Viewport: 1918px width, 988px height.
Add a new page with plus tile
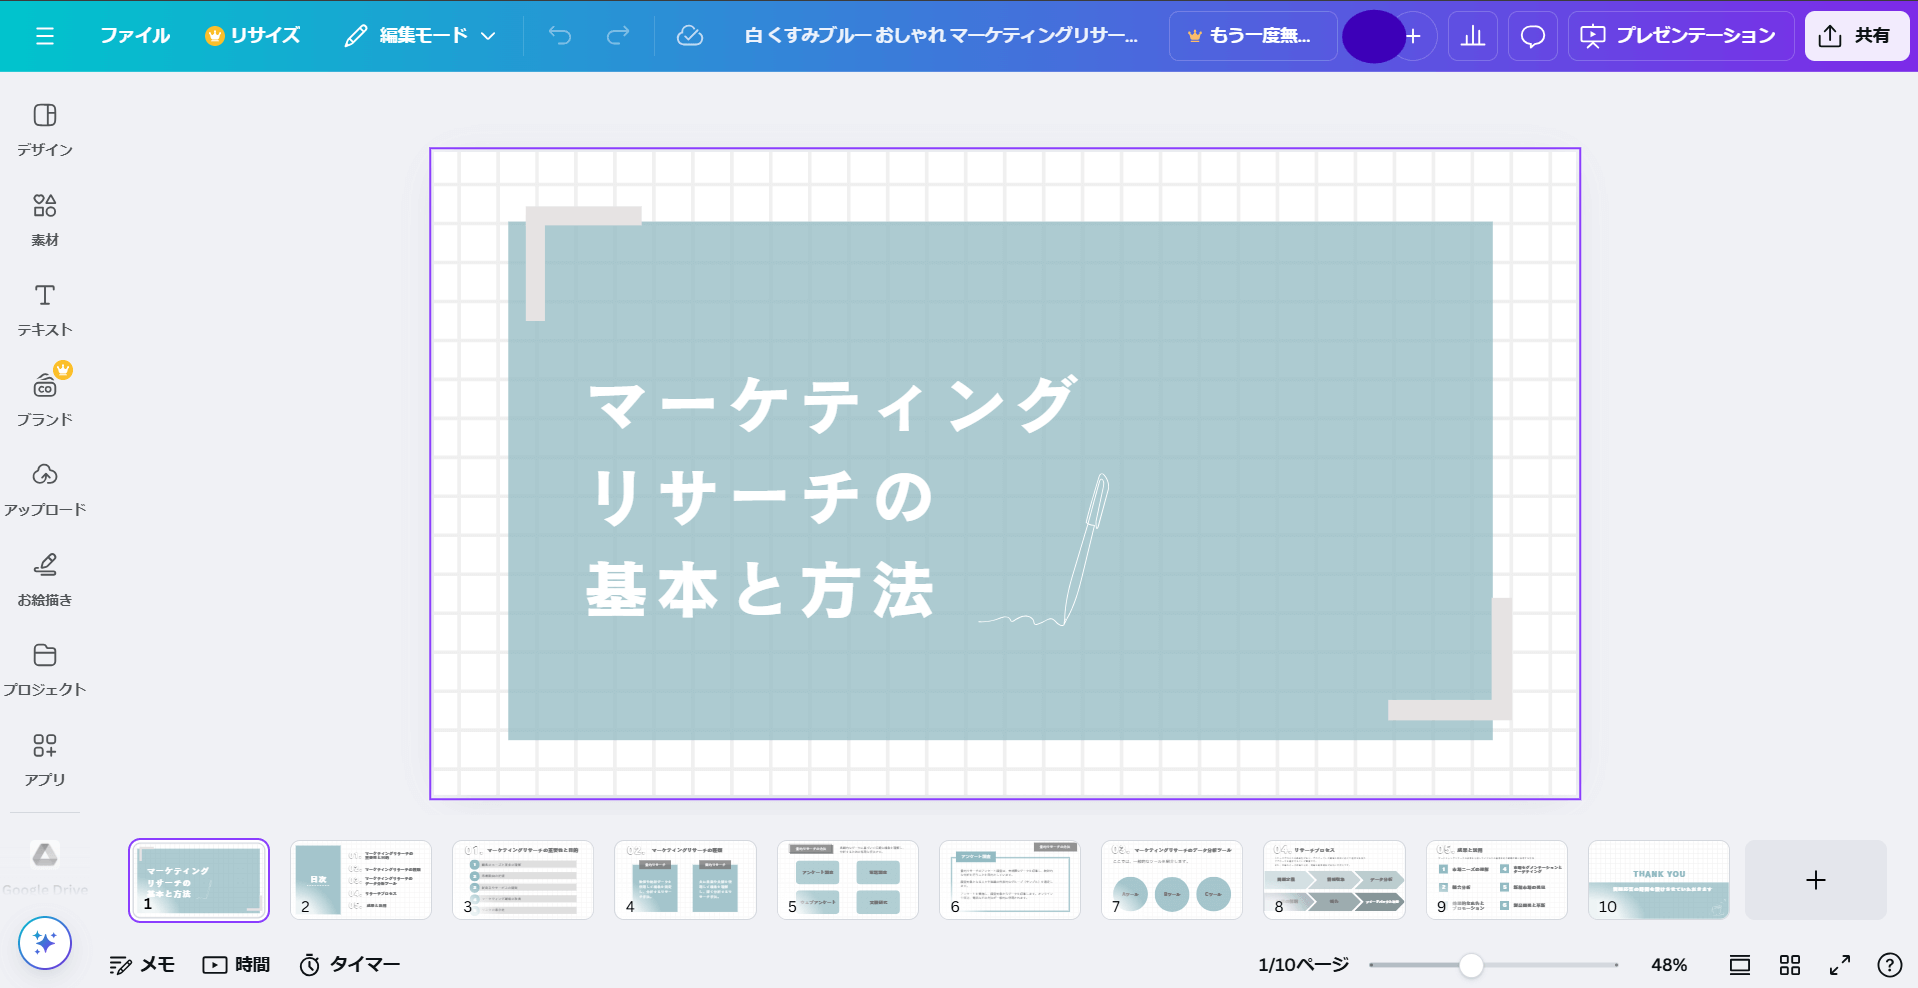pos(1816,880)
